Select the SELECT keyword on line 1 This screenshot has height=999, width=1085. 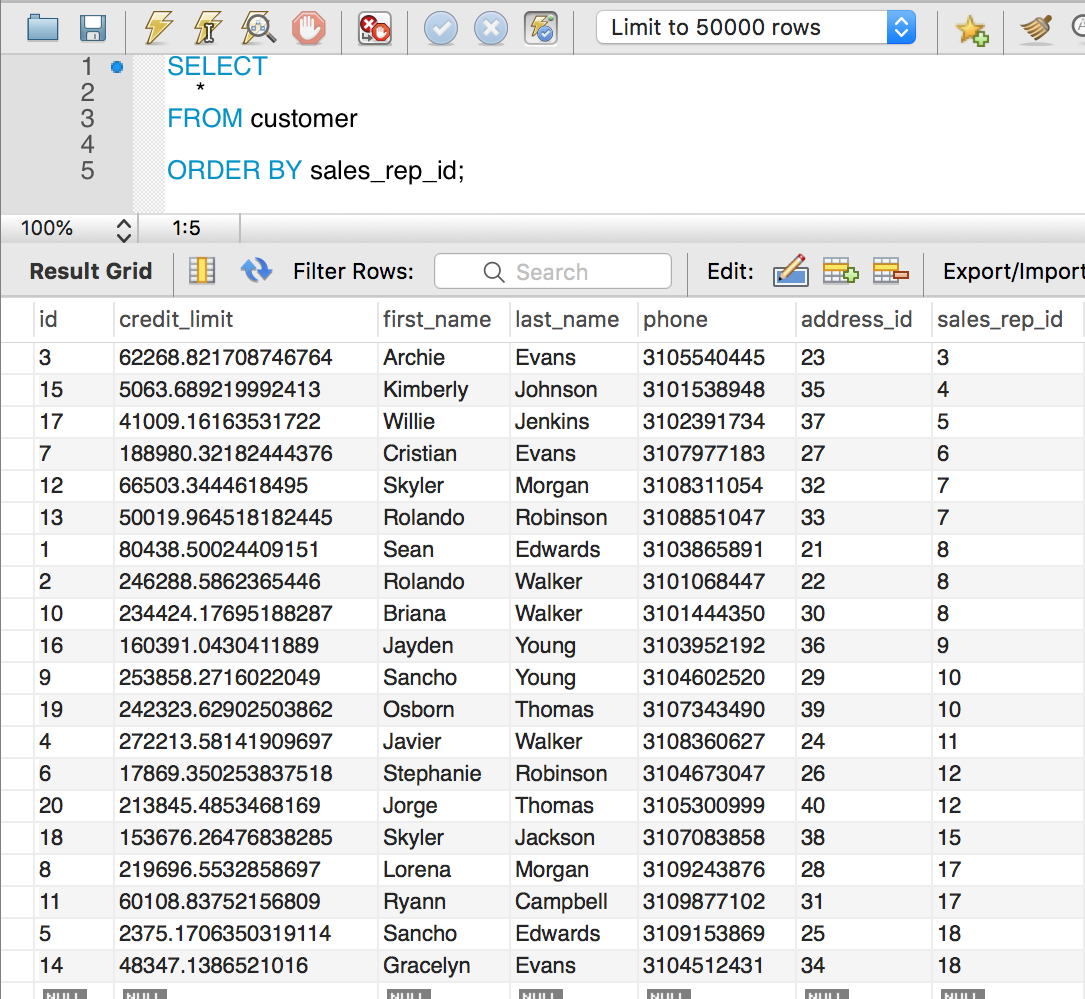click(x=217, y=66)
